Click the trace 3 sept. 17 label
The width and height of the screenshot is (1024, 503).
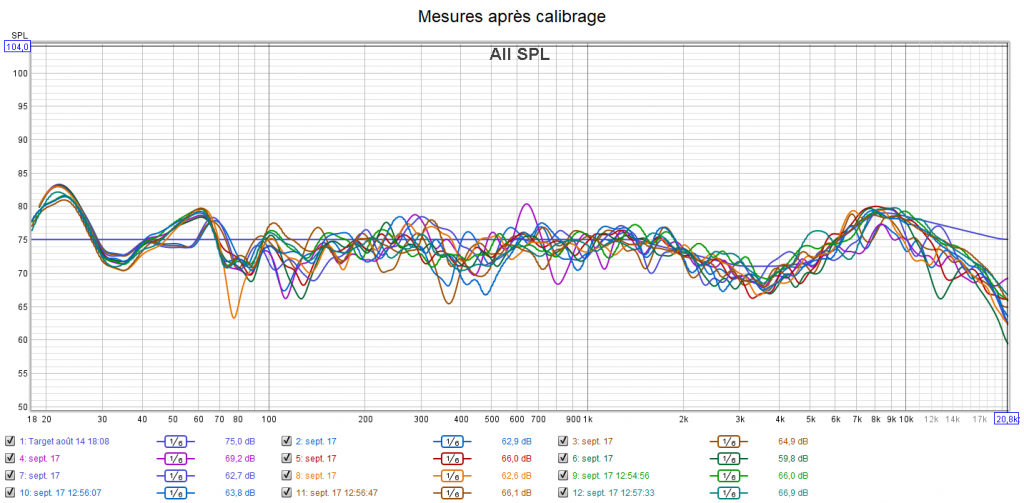click(x=592, y=441)
